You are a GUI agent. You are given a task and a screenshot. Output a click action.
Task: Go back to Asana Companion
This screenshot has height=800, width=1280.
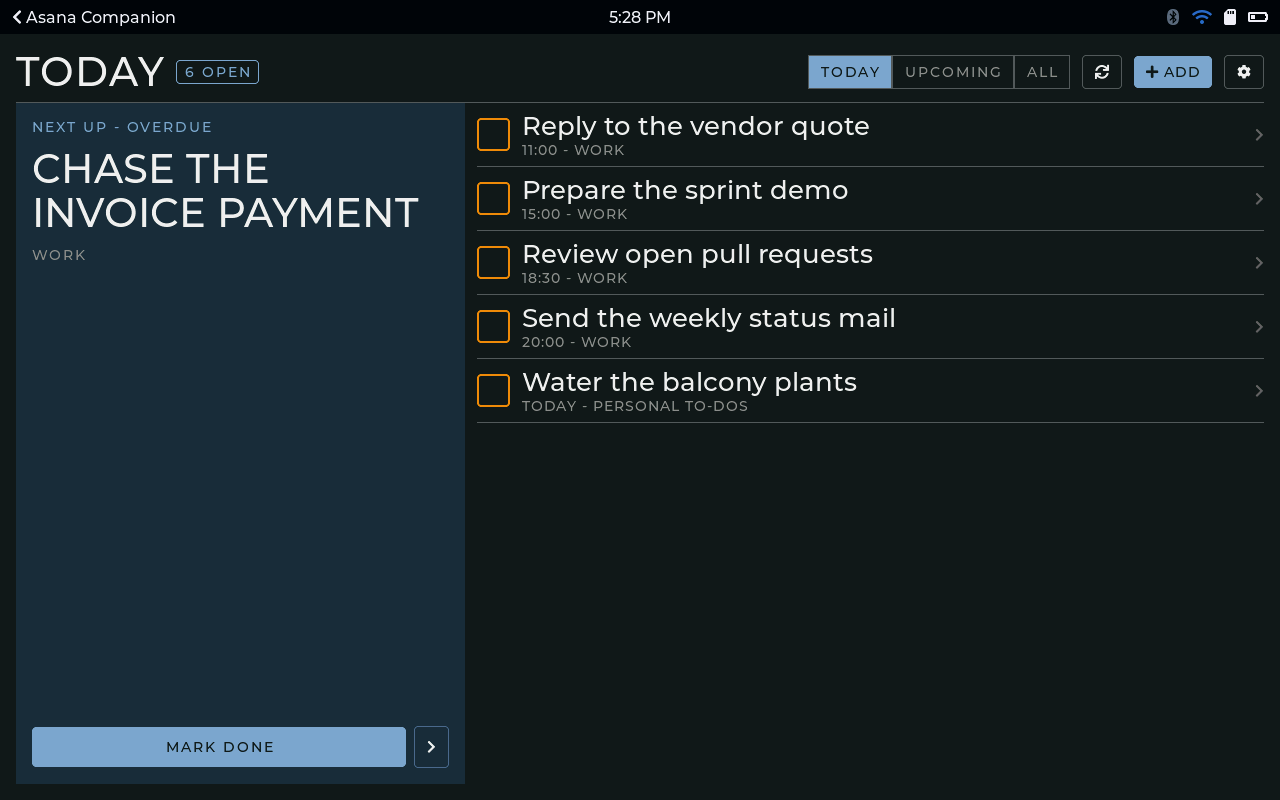pos(94,17)
